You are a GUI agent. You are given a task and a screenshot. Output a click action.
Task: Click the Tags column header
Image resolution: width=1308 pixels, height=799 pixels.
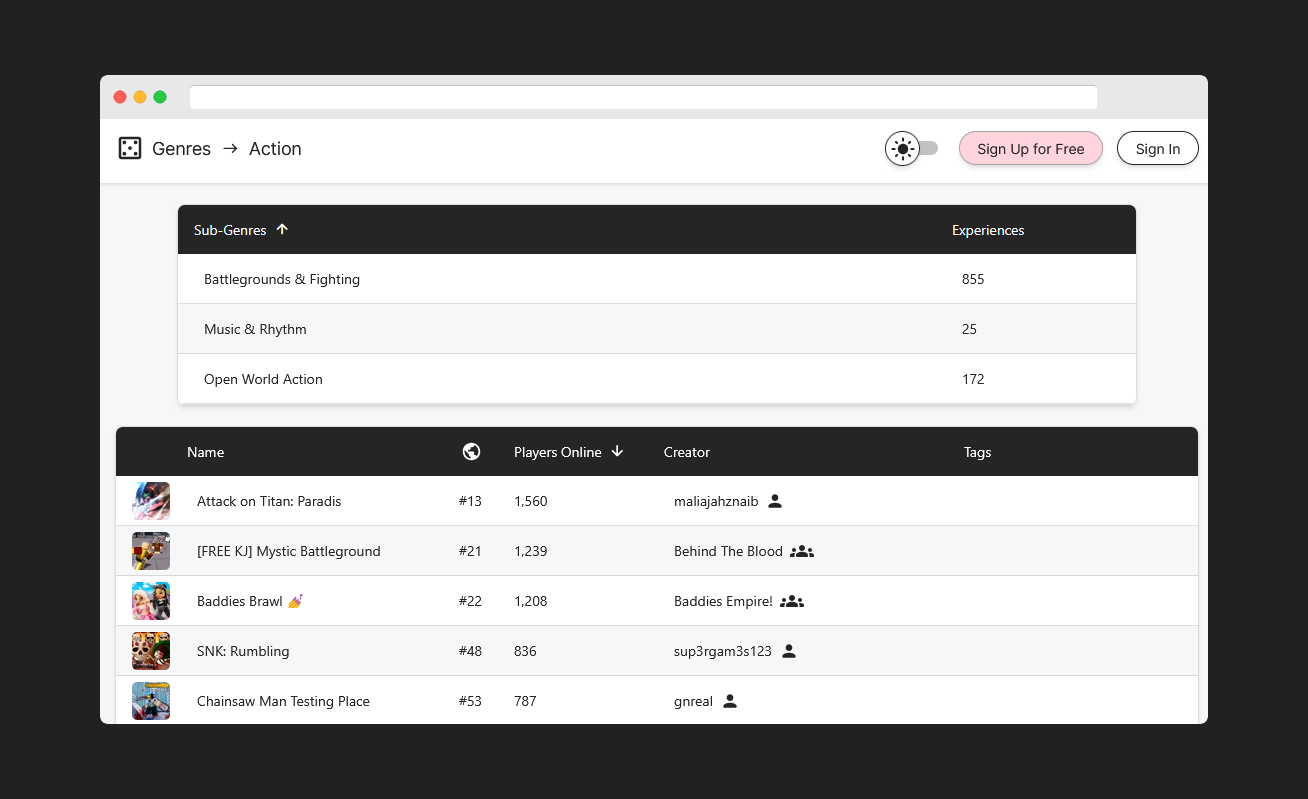[978, 452]
